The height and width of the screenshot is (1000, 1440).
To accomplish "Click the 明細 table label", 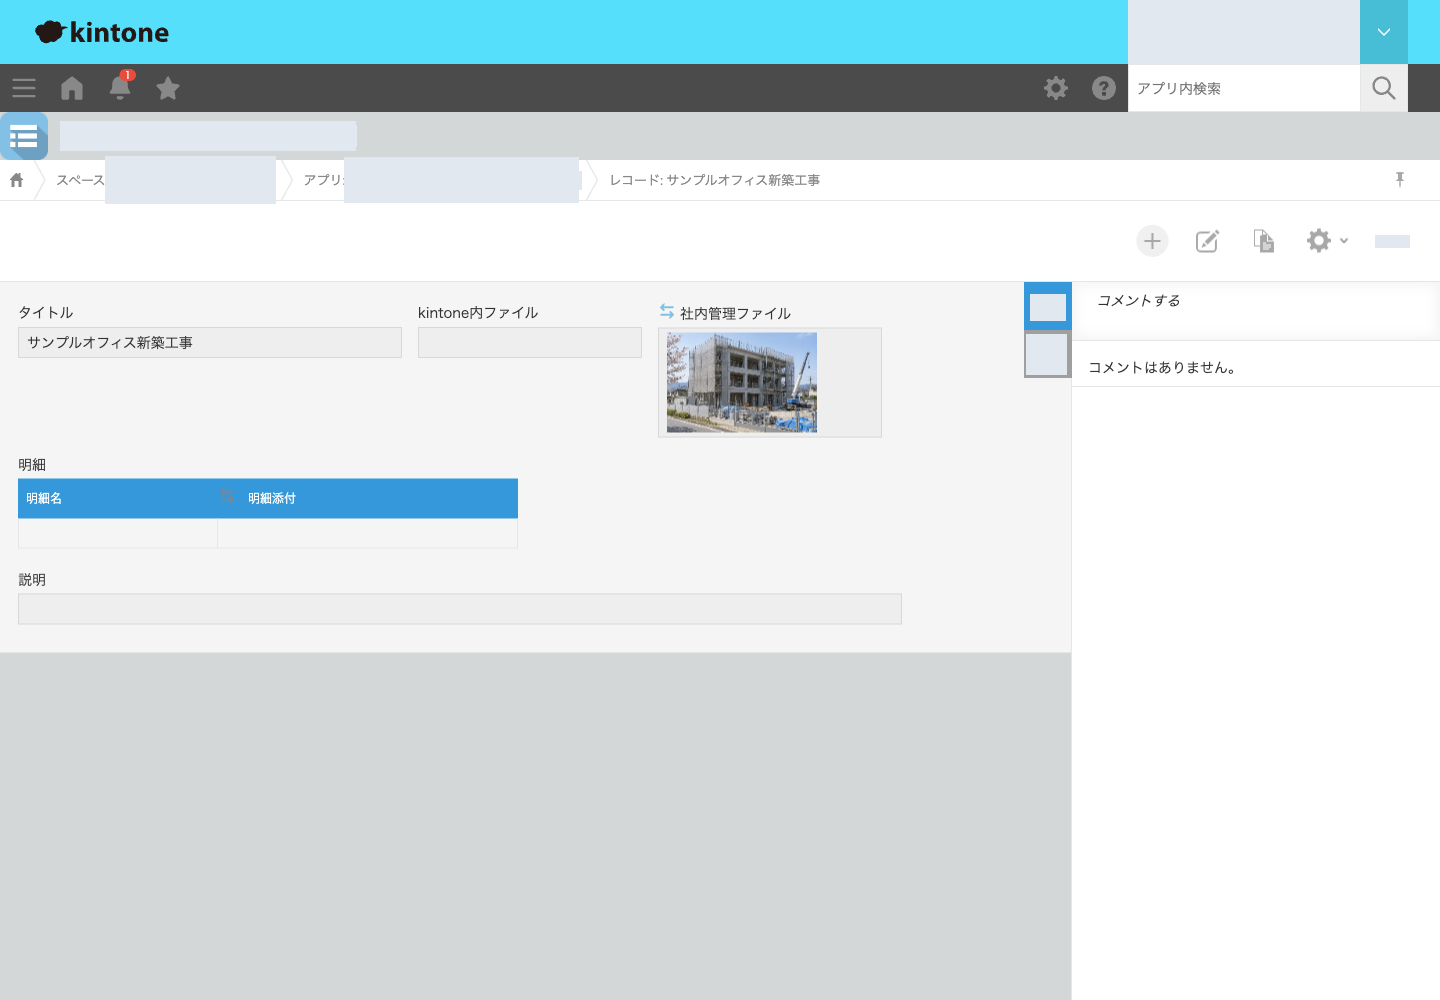I will point(32,464).
